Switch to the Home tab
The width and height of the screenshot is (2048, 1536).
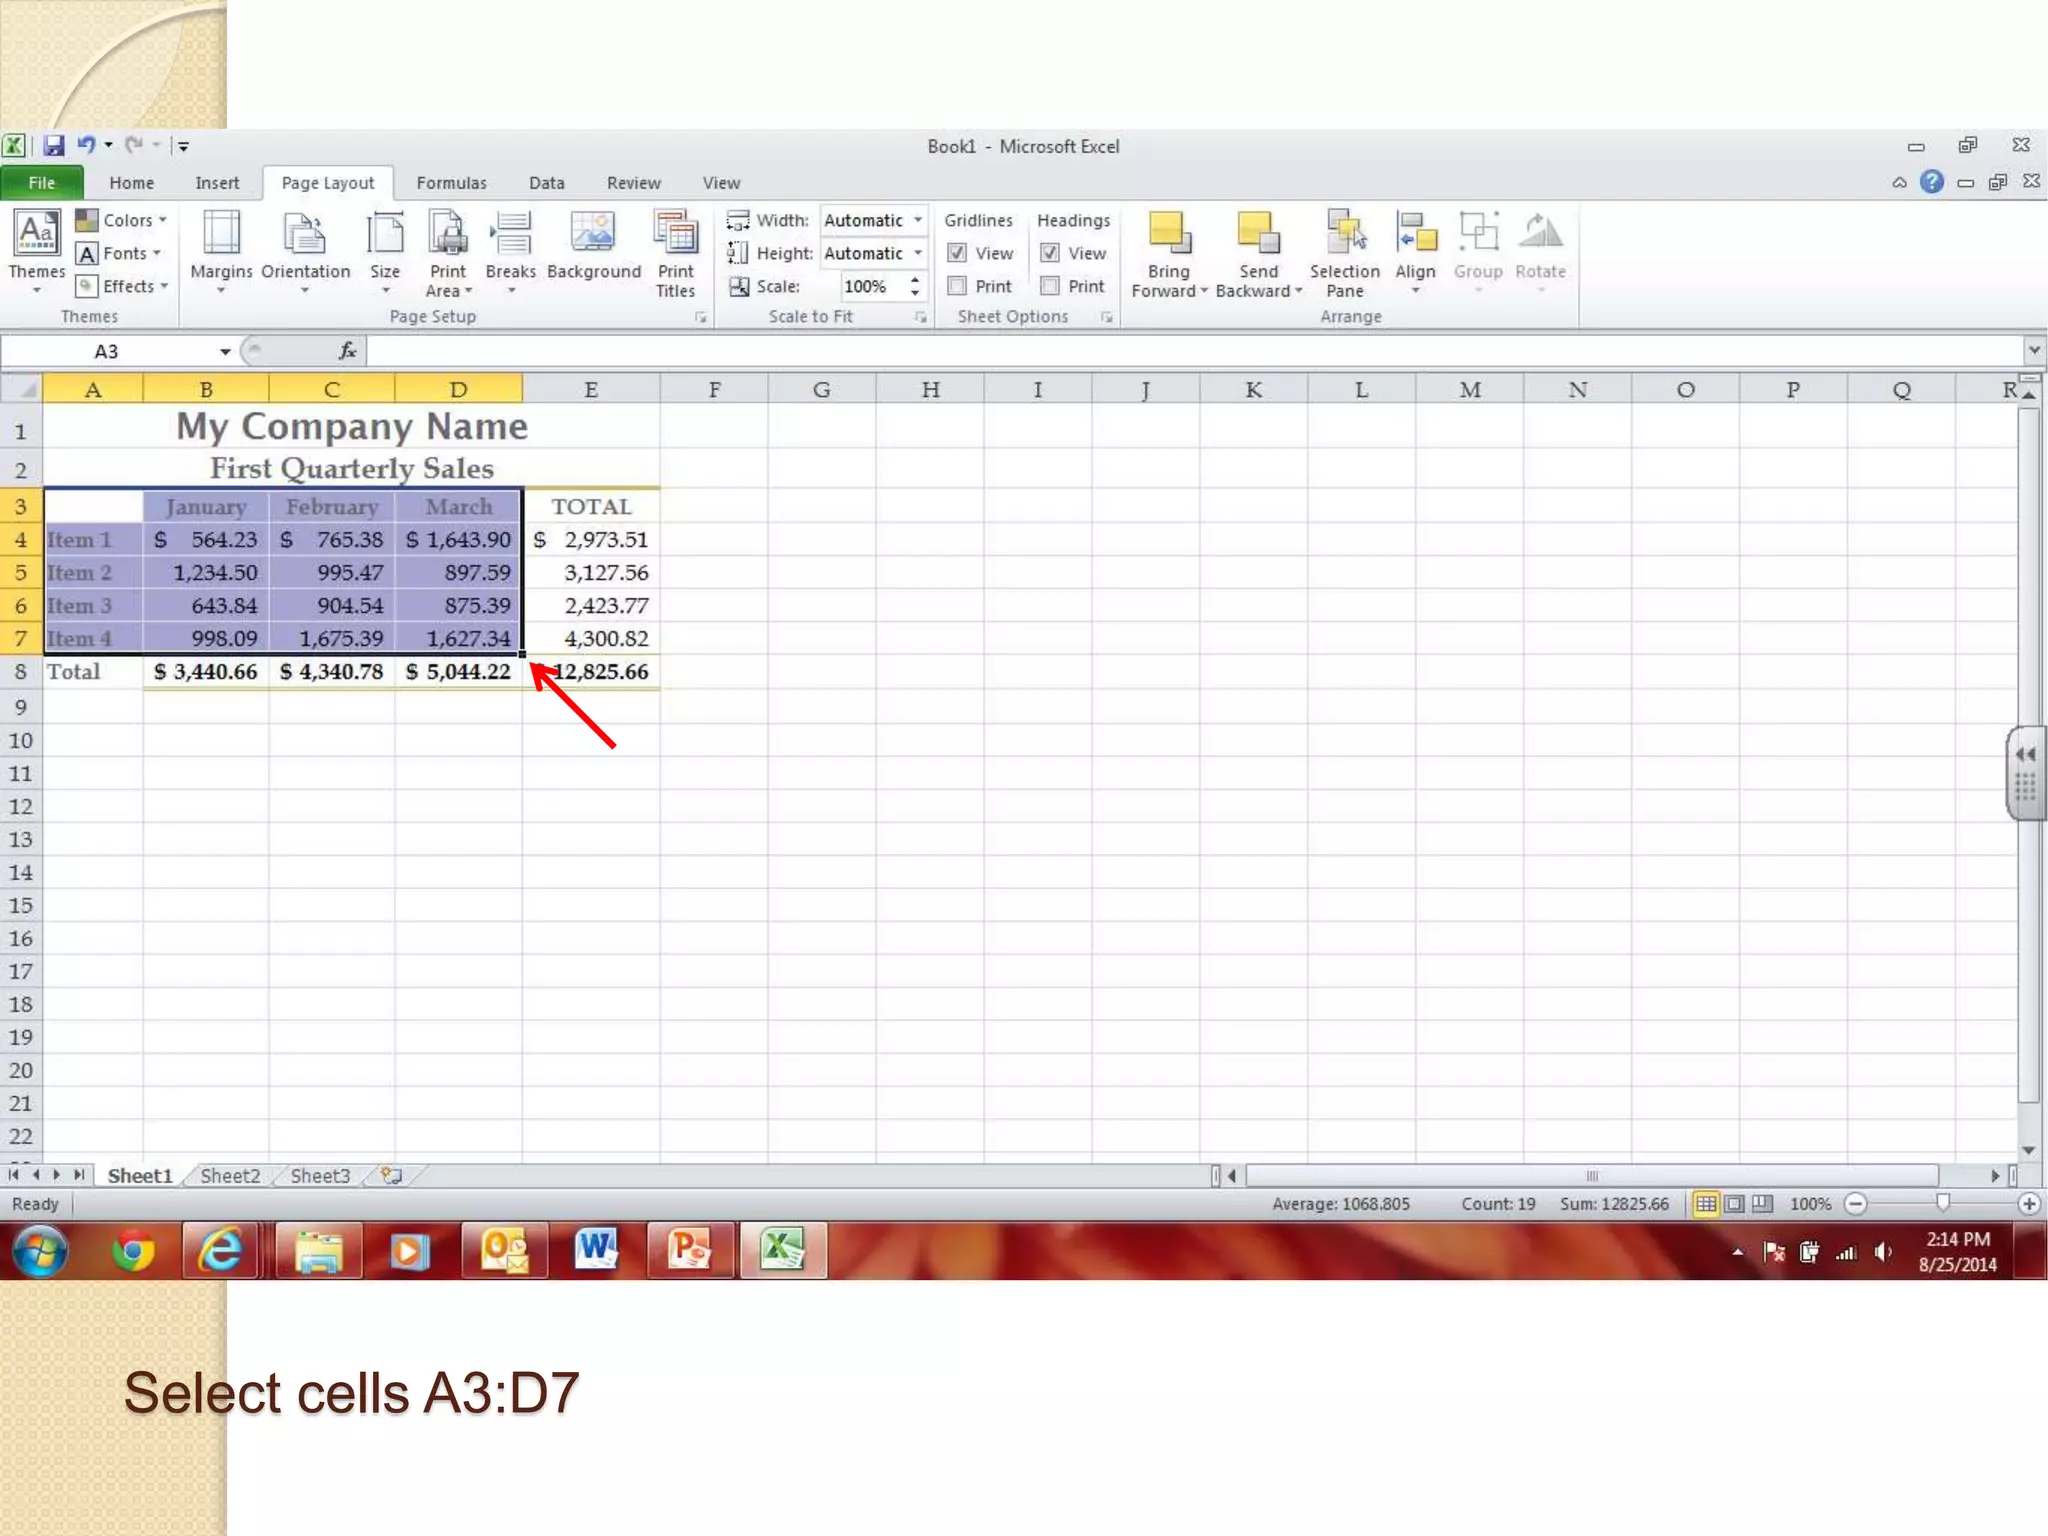click(x=131, y=183)
